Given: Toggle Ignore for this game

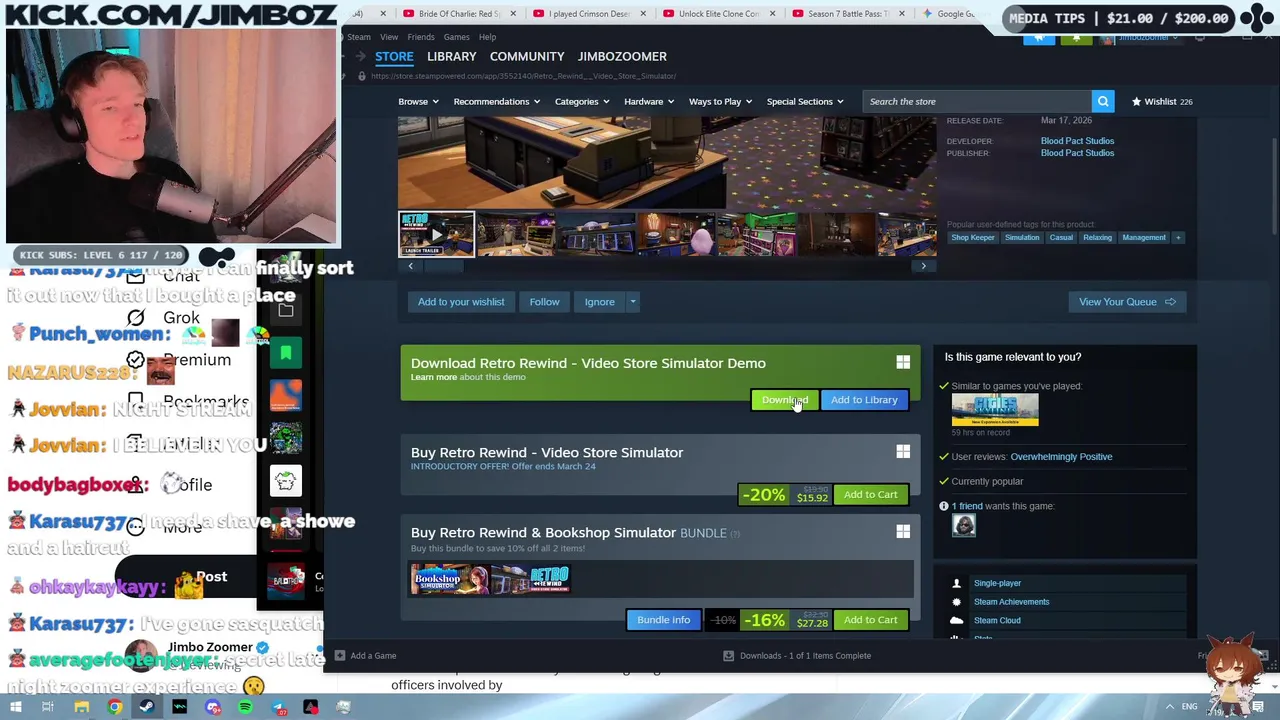Looking at the screenshot, I should tap(599, 302).
